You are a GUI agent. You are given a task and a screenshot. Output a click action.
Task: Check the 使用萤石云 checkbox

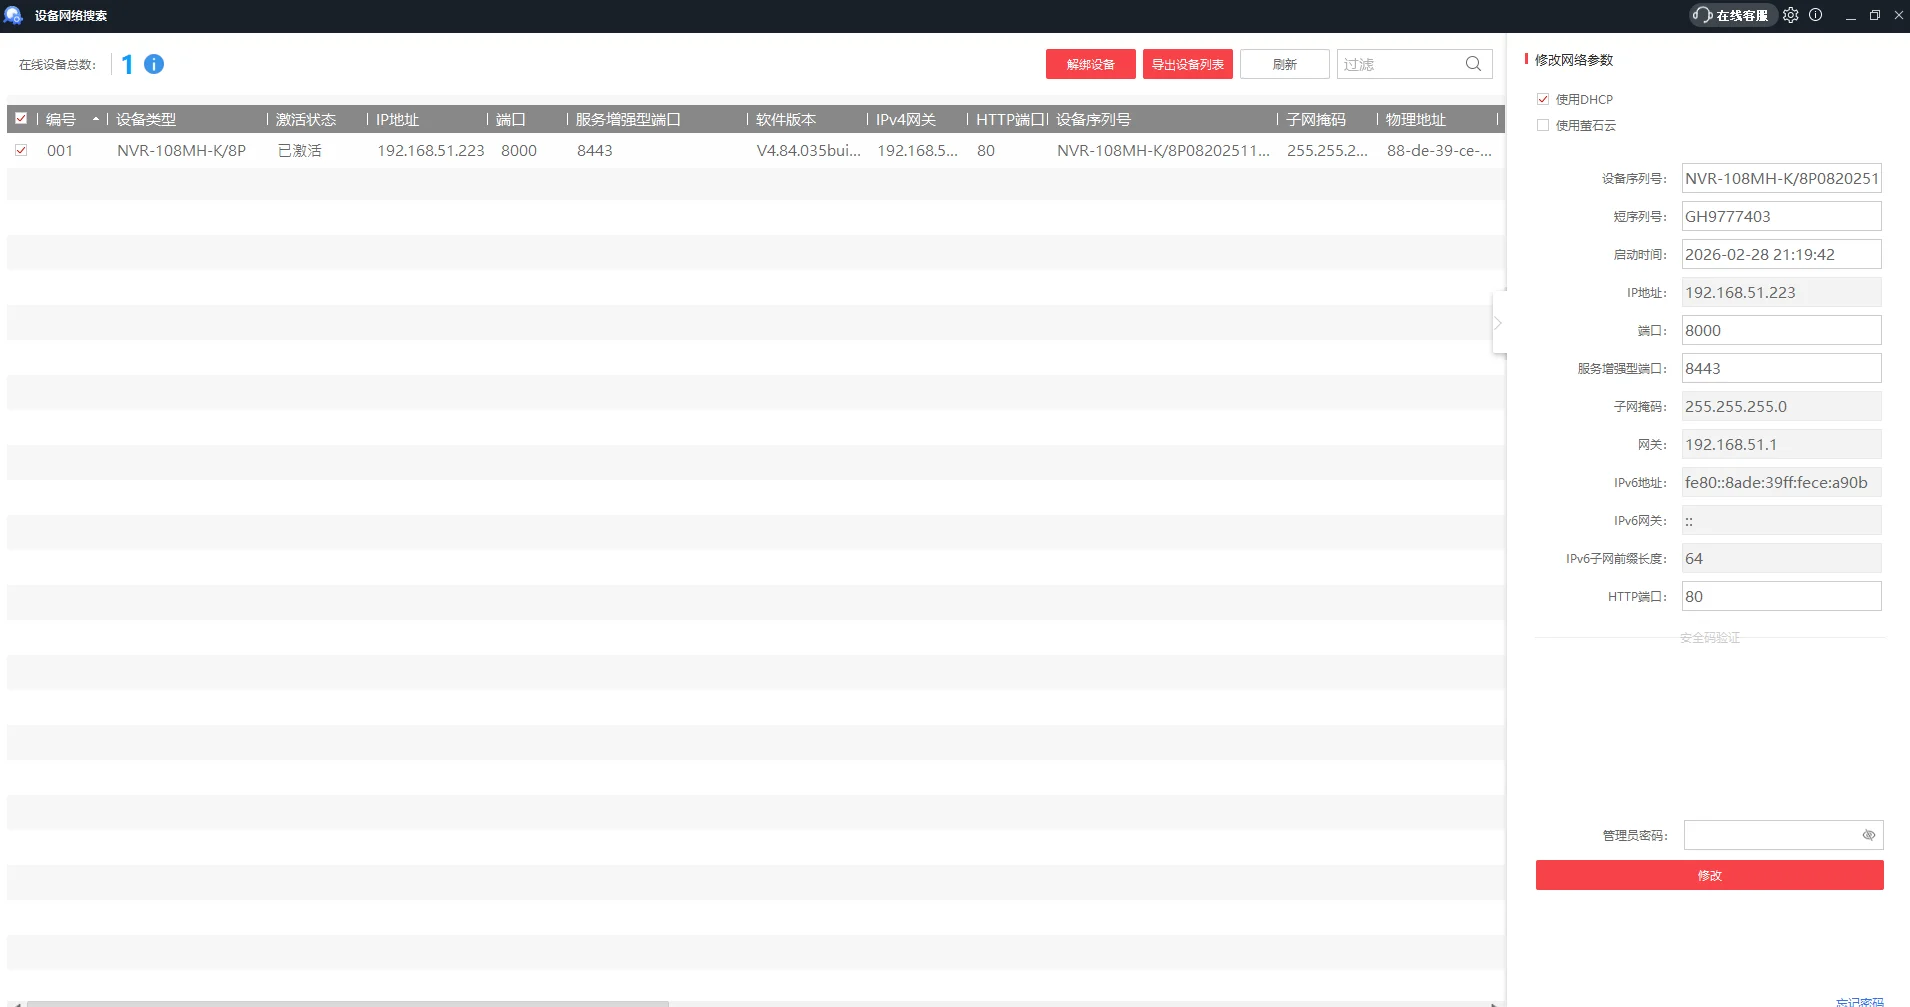click(x=1543, y=125)
